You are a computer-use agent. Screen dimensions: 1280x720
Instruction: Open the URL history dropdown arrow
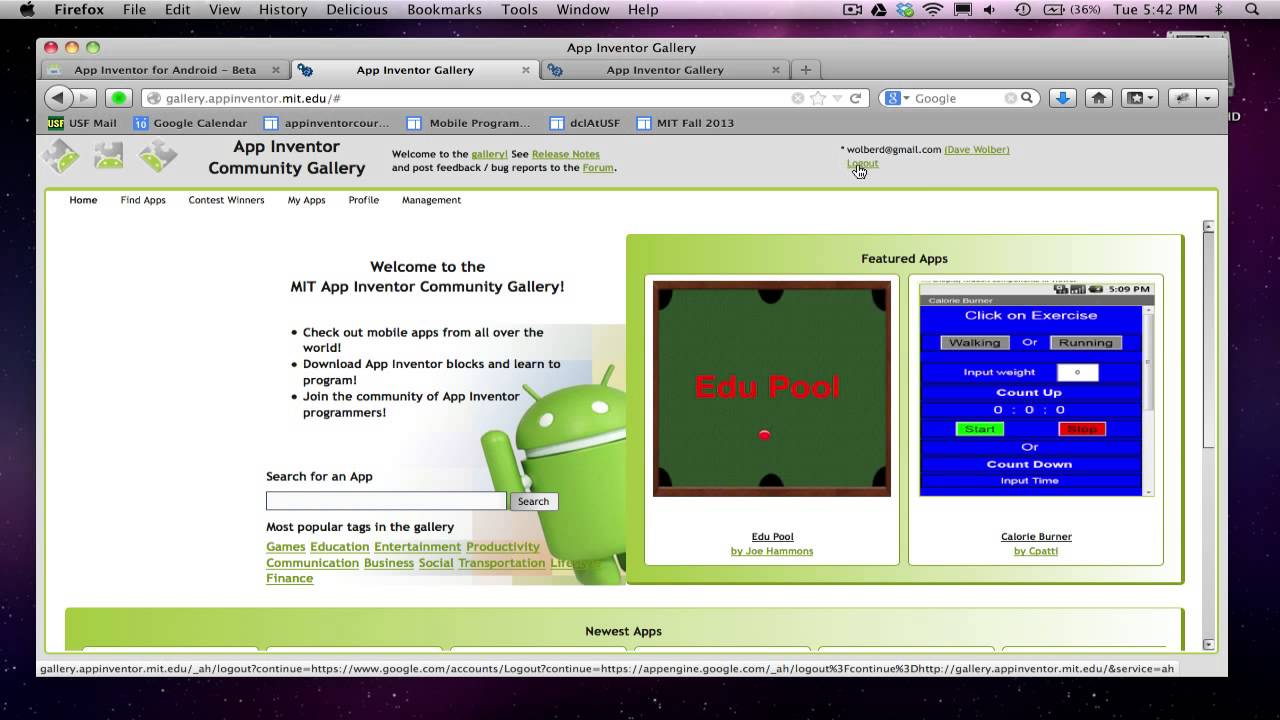pyautogui.click(x=837, y=98)
